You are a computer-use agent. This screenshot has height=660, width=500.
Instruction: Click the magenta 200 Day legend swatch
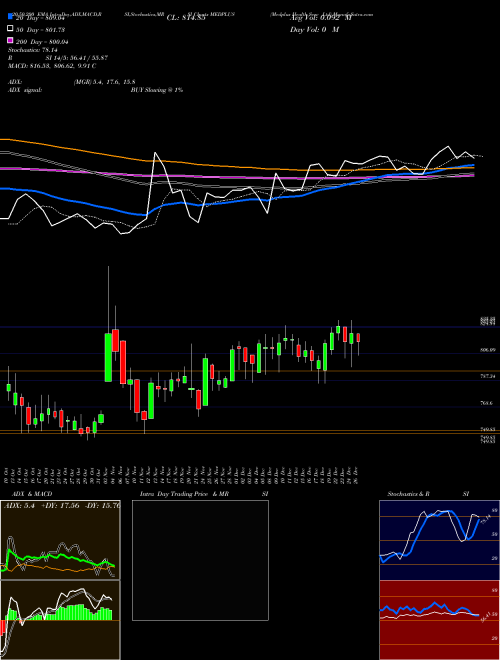tap(10, 40)
